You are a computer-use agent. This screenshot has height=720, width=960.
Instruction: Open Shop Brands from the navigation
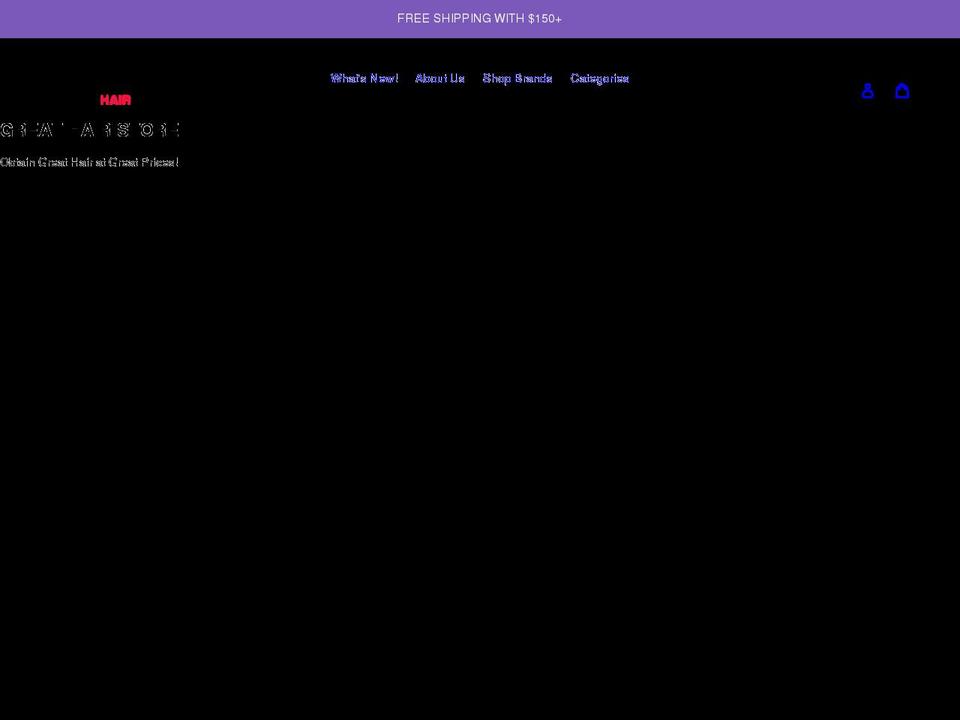coord(516,78)
